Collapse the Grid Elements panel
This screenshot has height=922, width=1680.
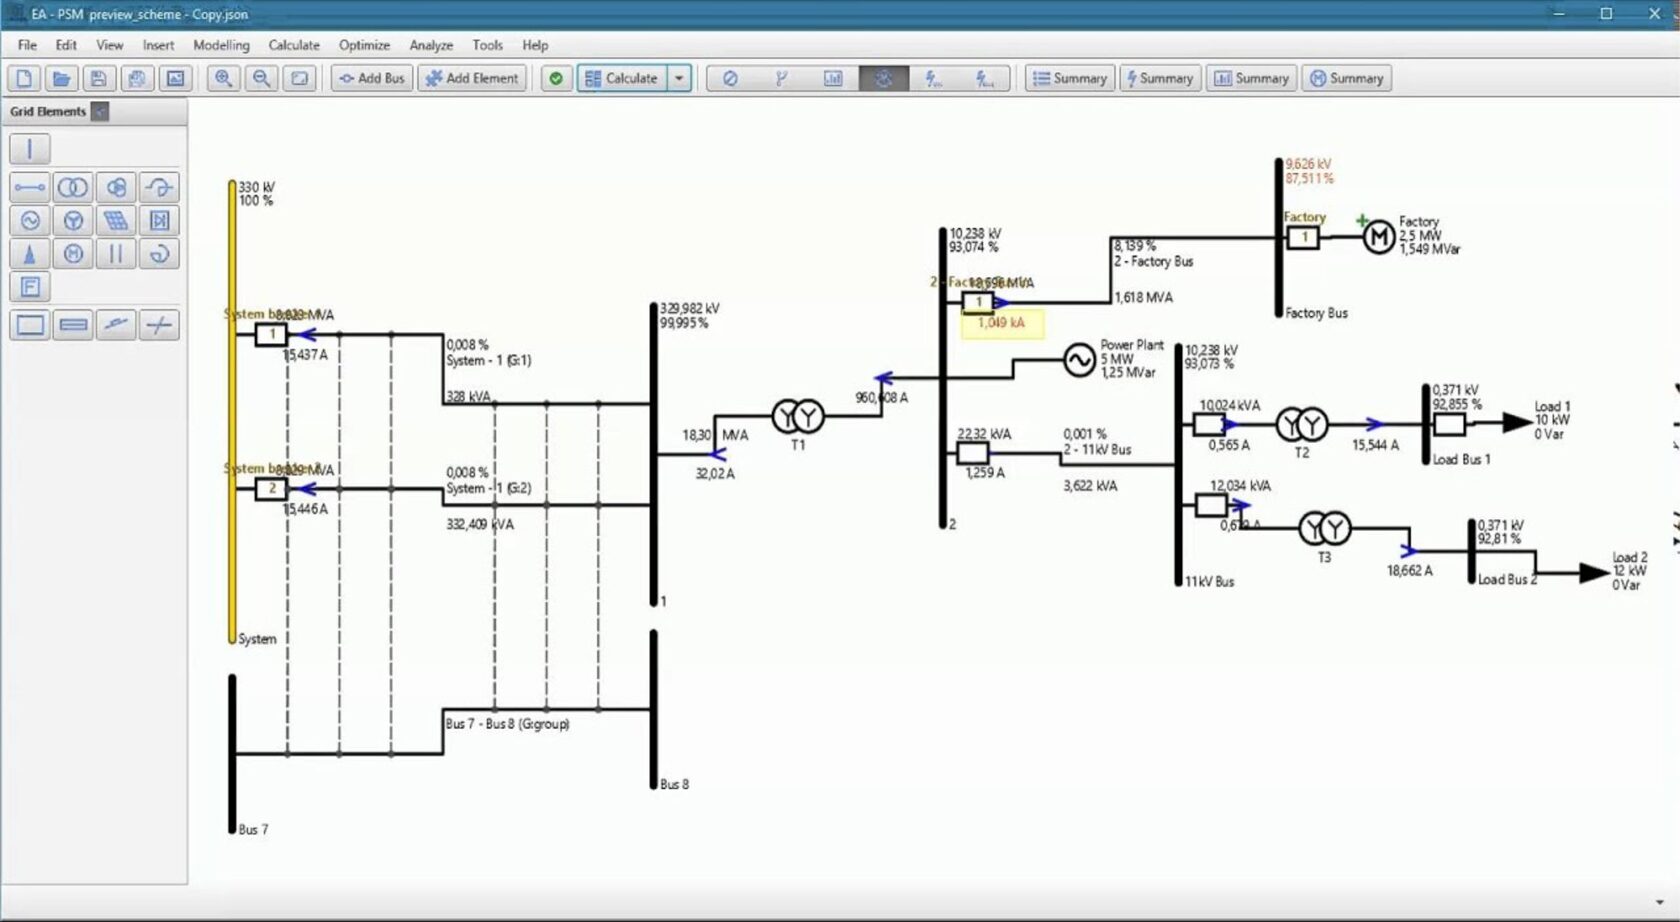pos(100,112)
